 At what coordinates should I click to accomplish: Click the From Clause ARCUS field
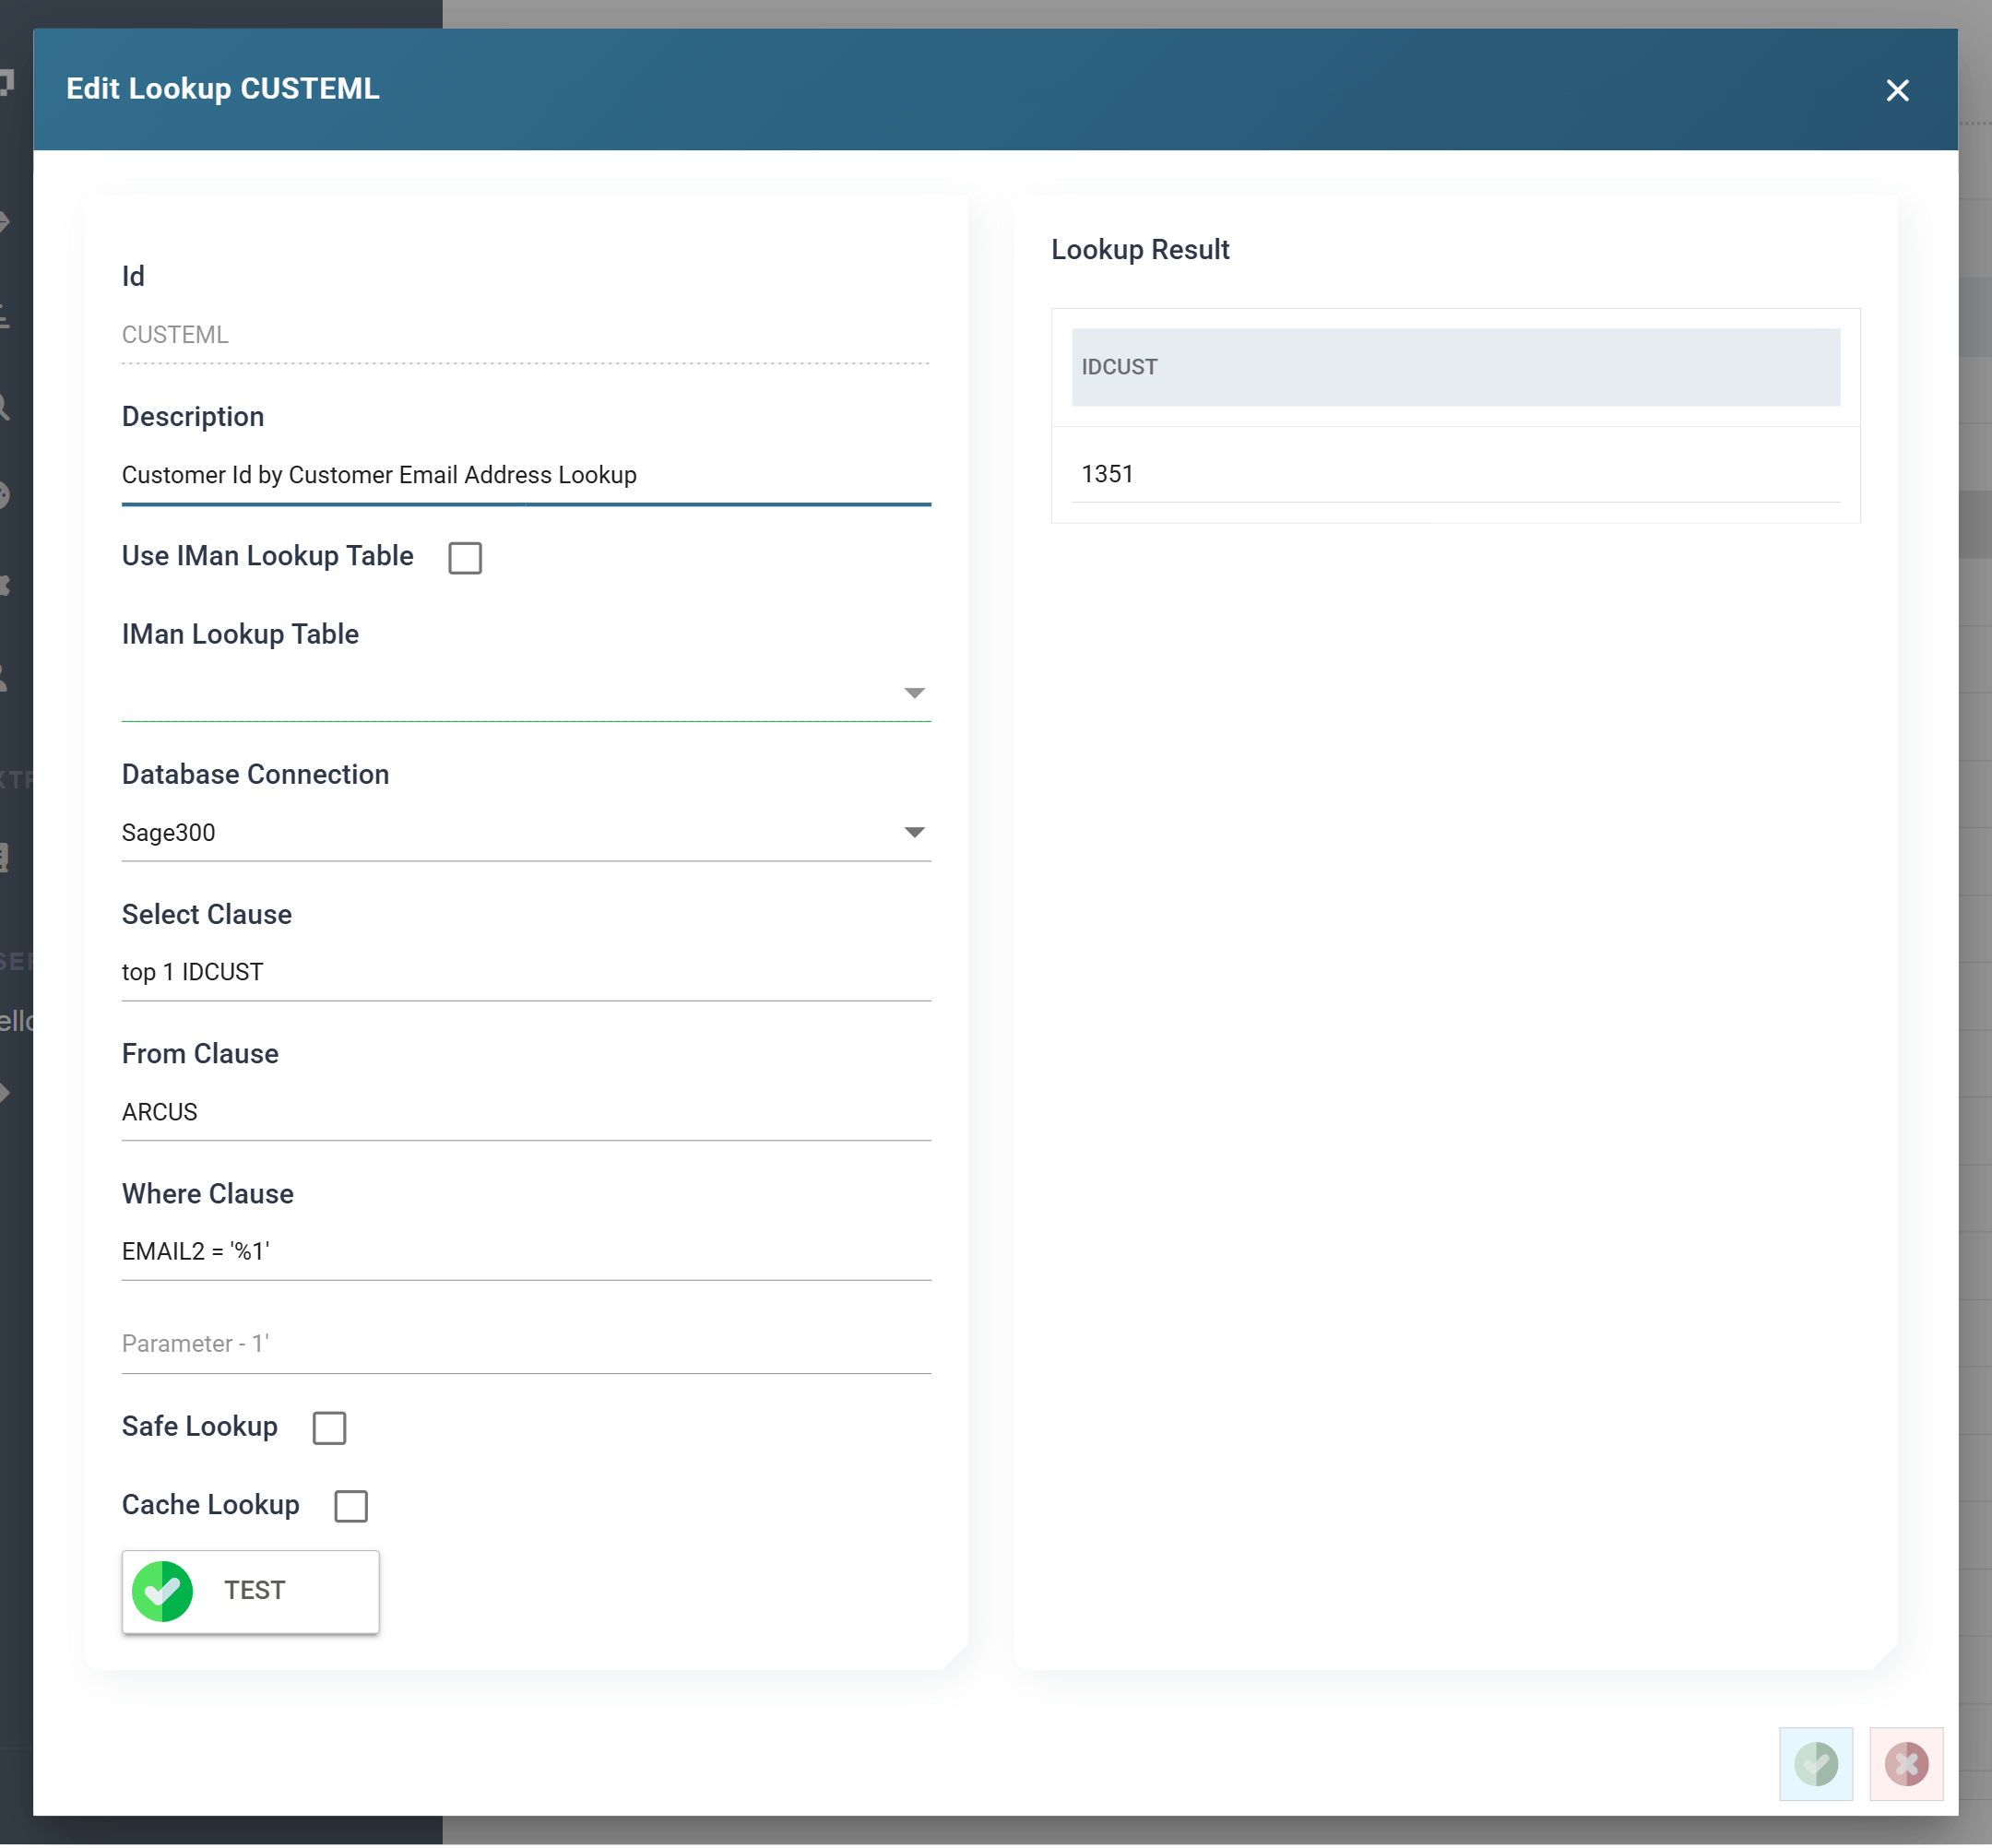(526, 1112)
